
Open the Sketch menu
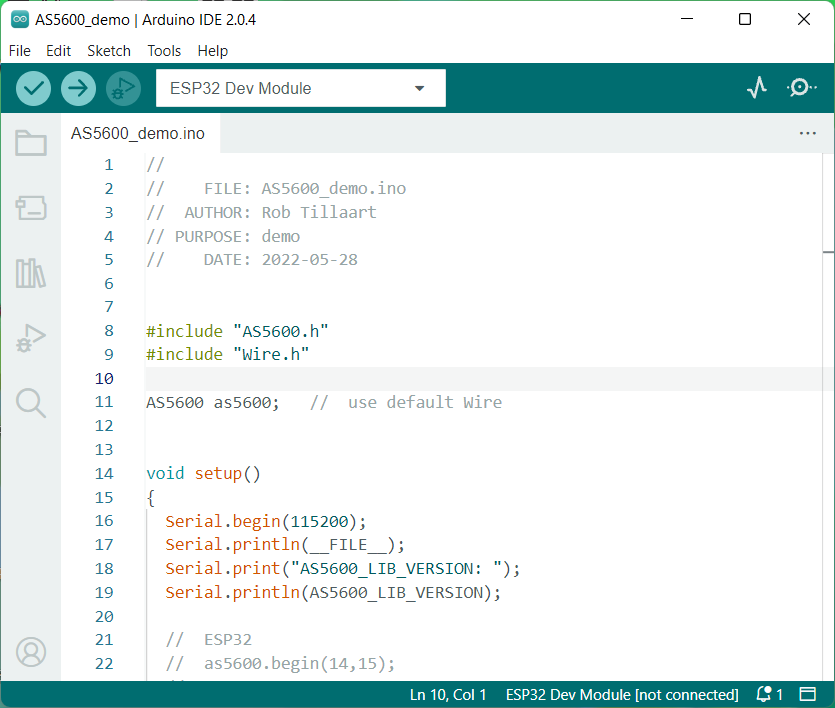click(109, 51)
